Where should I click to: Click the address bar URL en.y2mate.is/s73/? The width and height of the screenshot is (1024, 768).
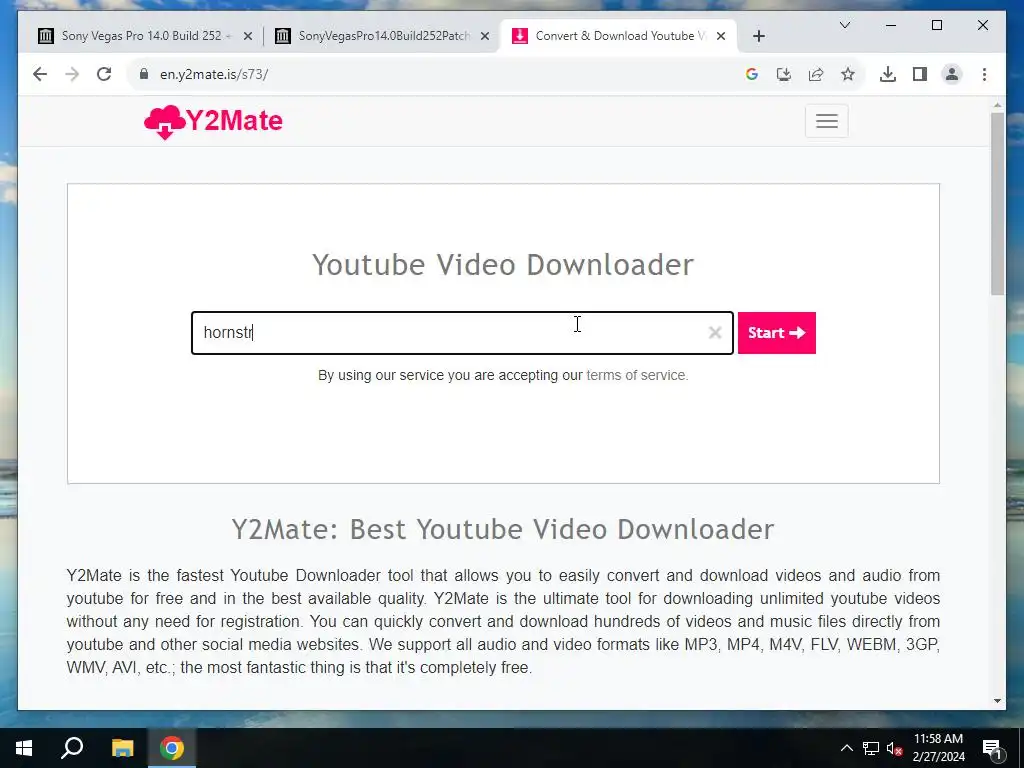coord(214,74)
